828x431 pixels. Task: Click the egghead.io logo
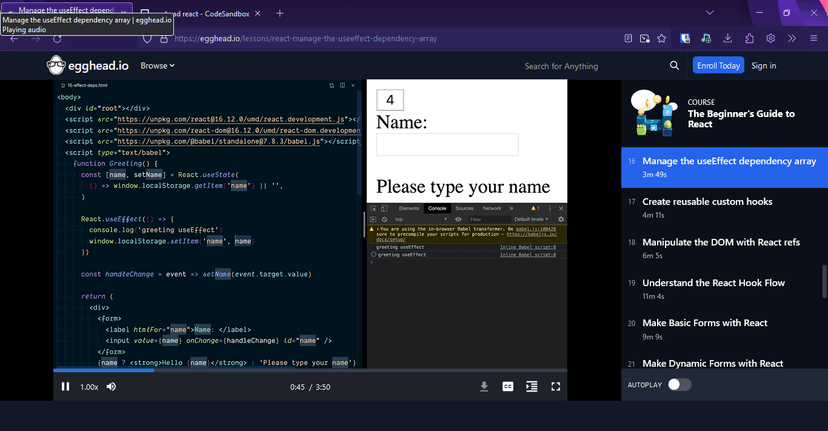[89, 66]
